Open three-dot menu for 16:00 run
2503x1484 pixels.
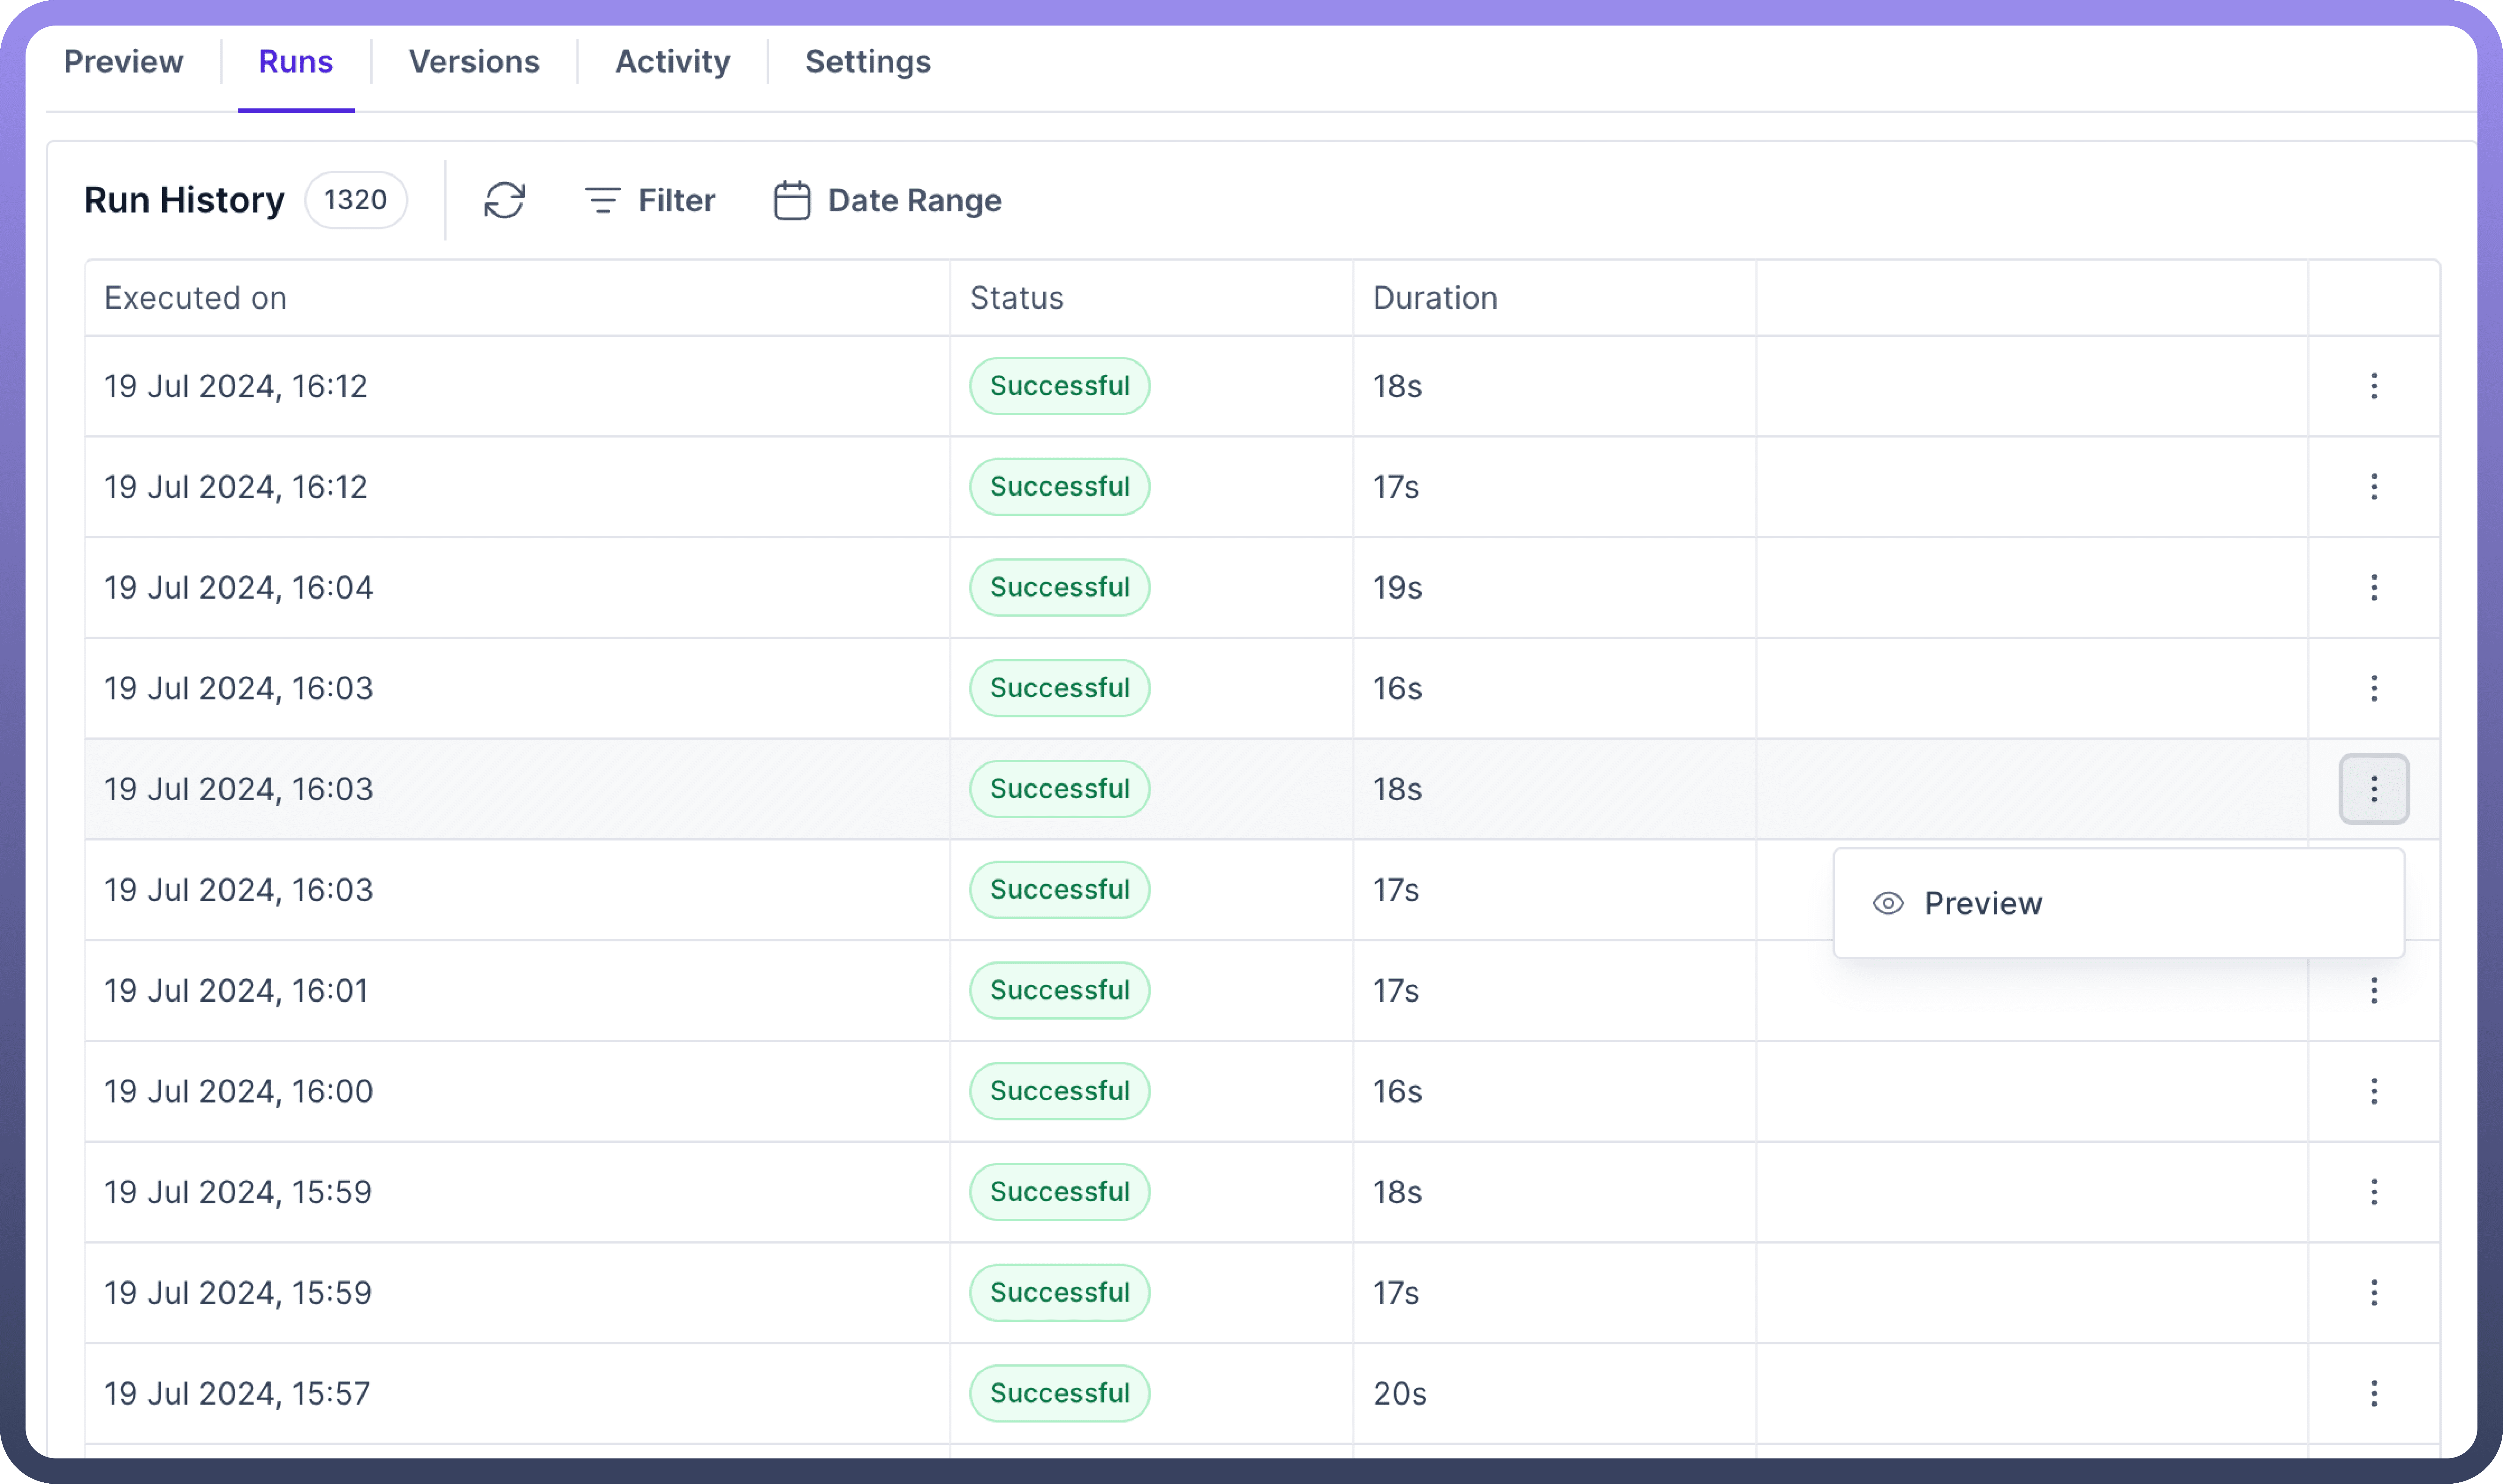[2373, 1091]
